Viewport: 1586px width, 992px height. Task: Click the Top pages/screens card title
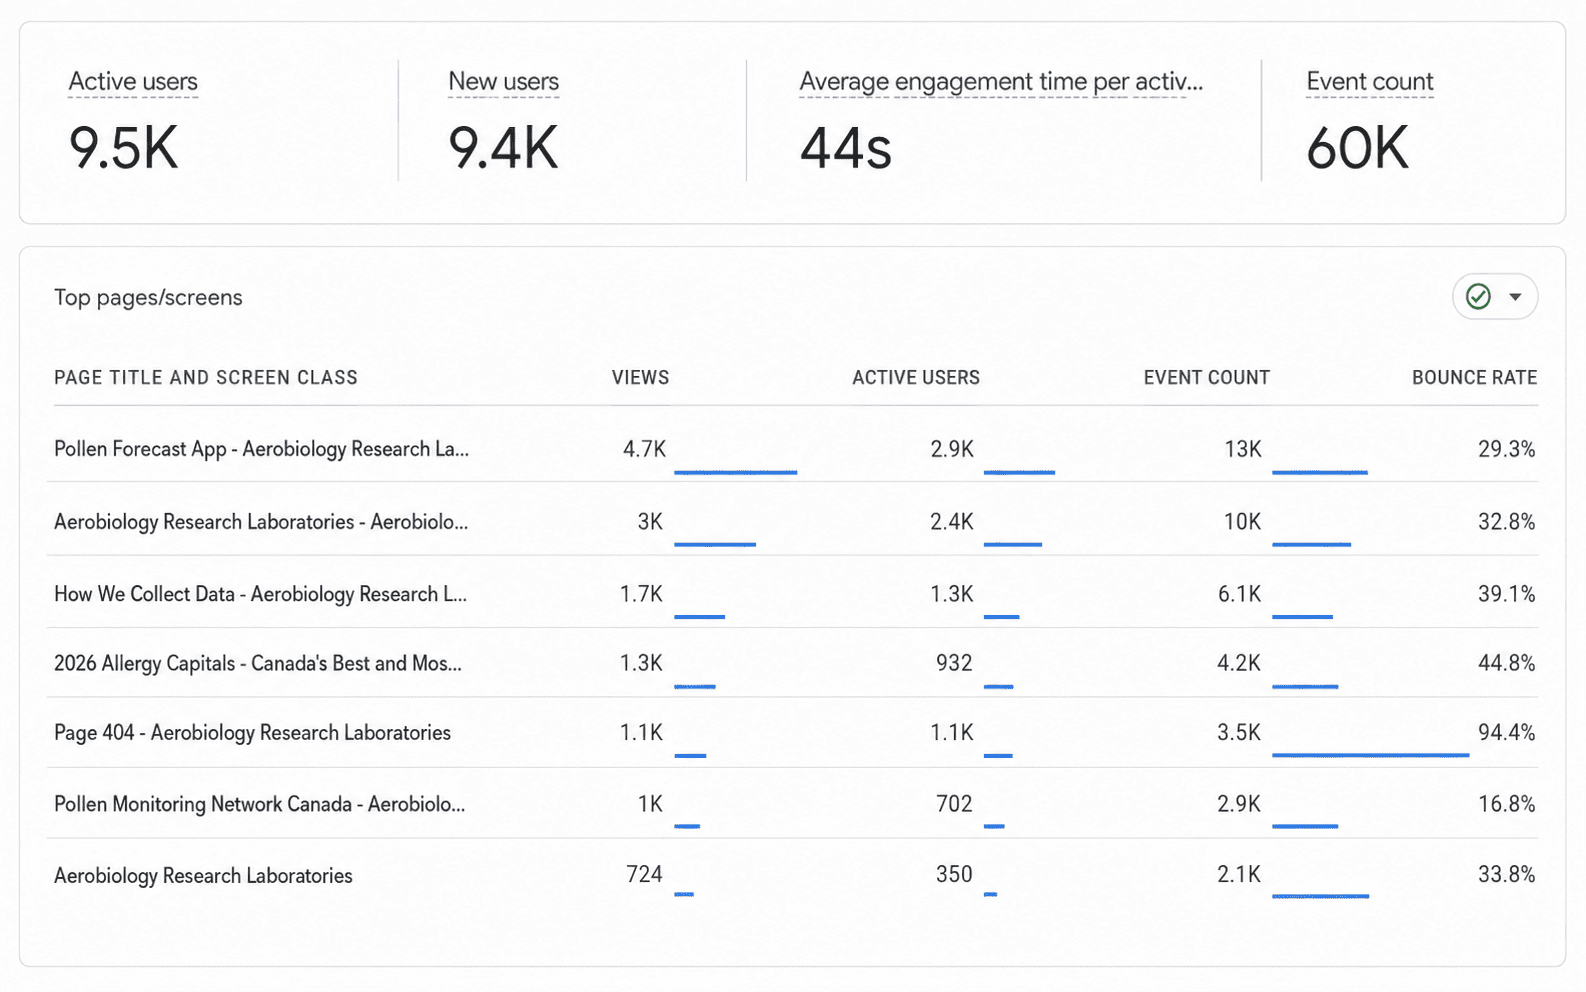(x=148, y=297)
